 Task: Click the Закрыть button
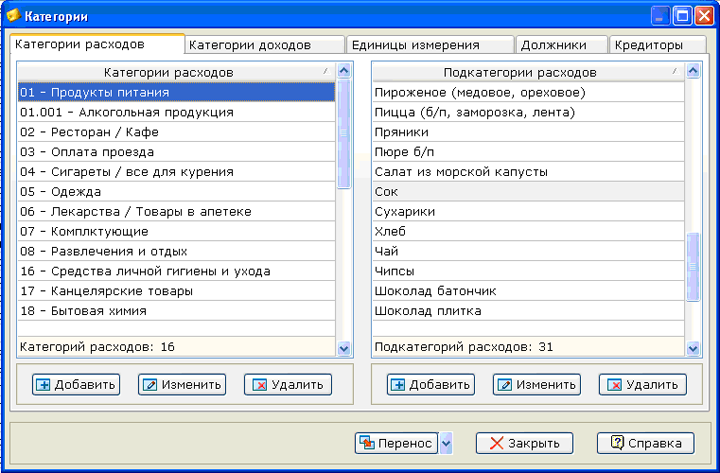pos(524,443)
